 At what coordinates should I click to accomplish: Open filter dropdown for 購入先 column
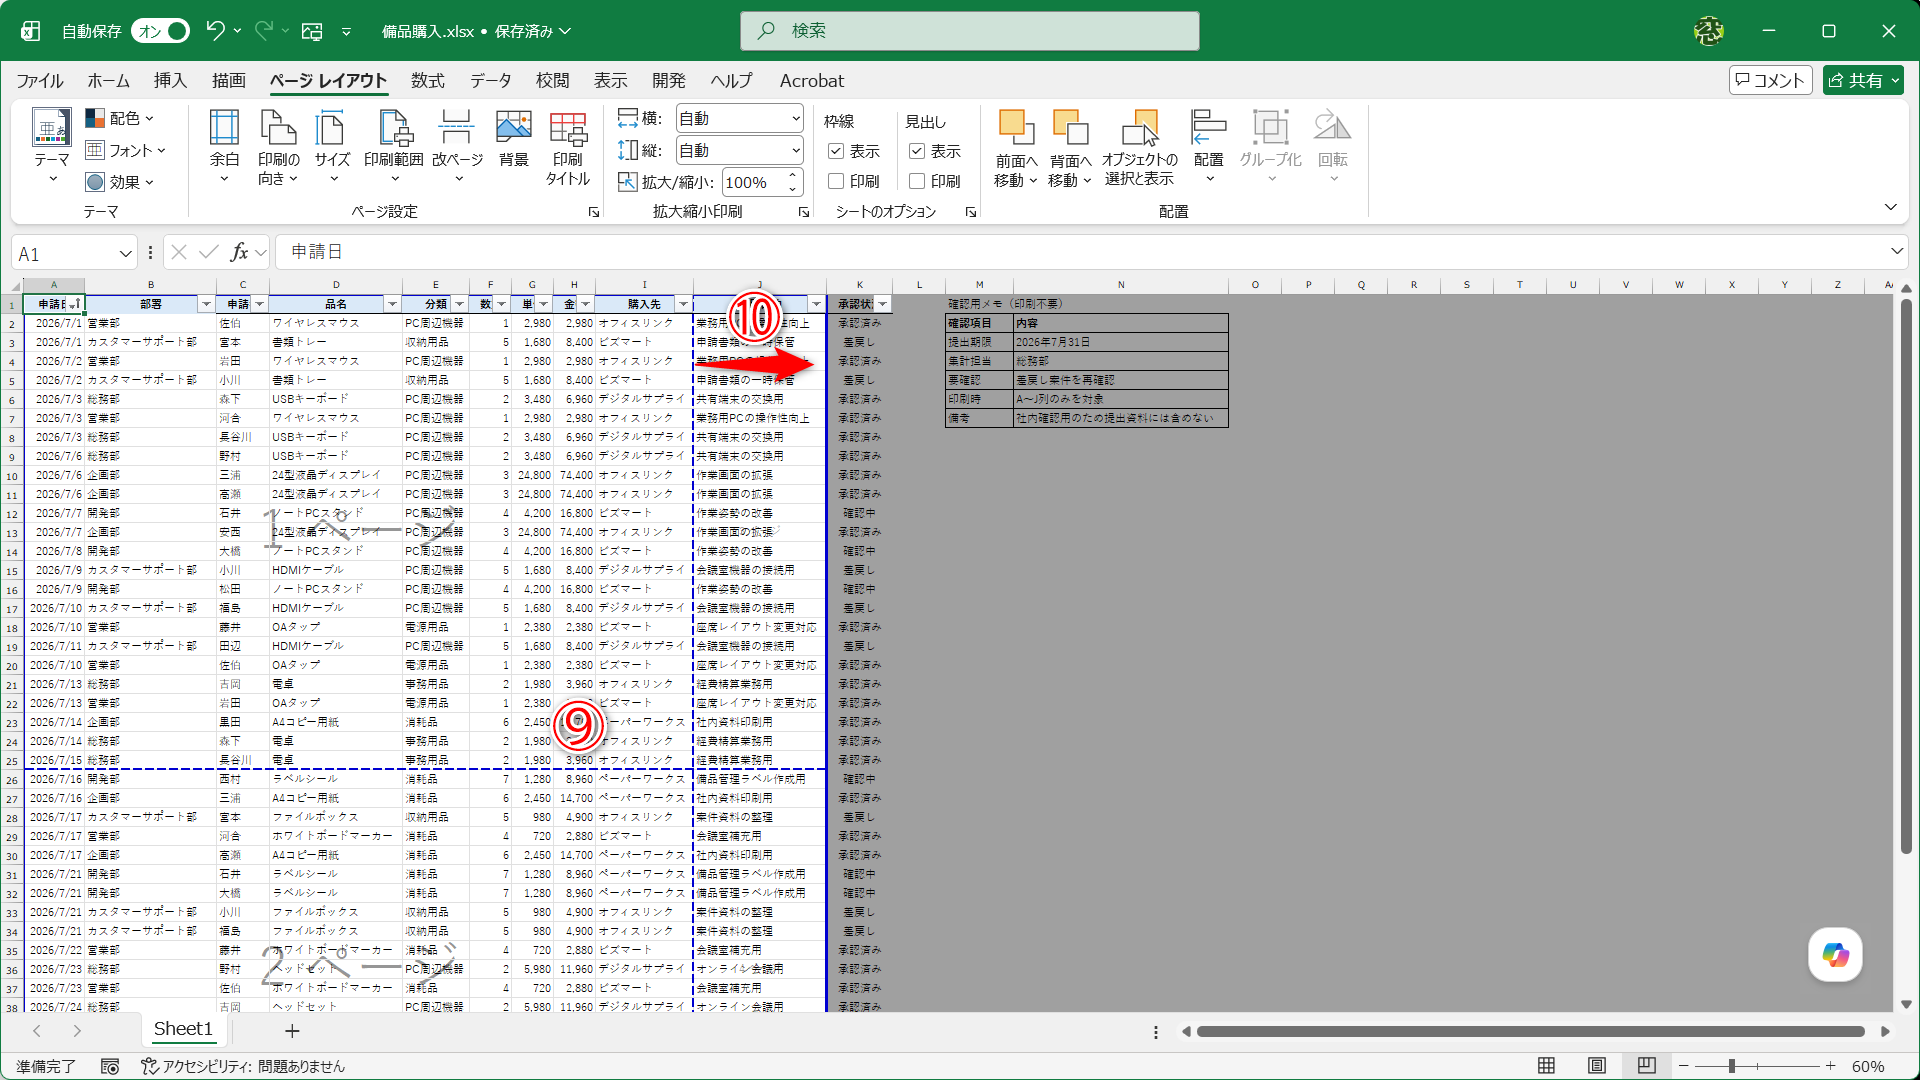click(683, 304)
